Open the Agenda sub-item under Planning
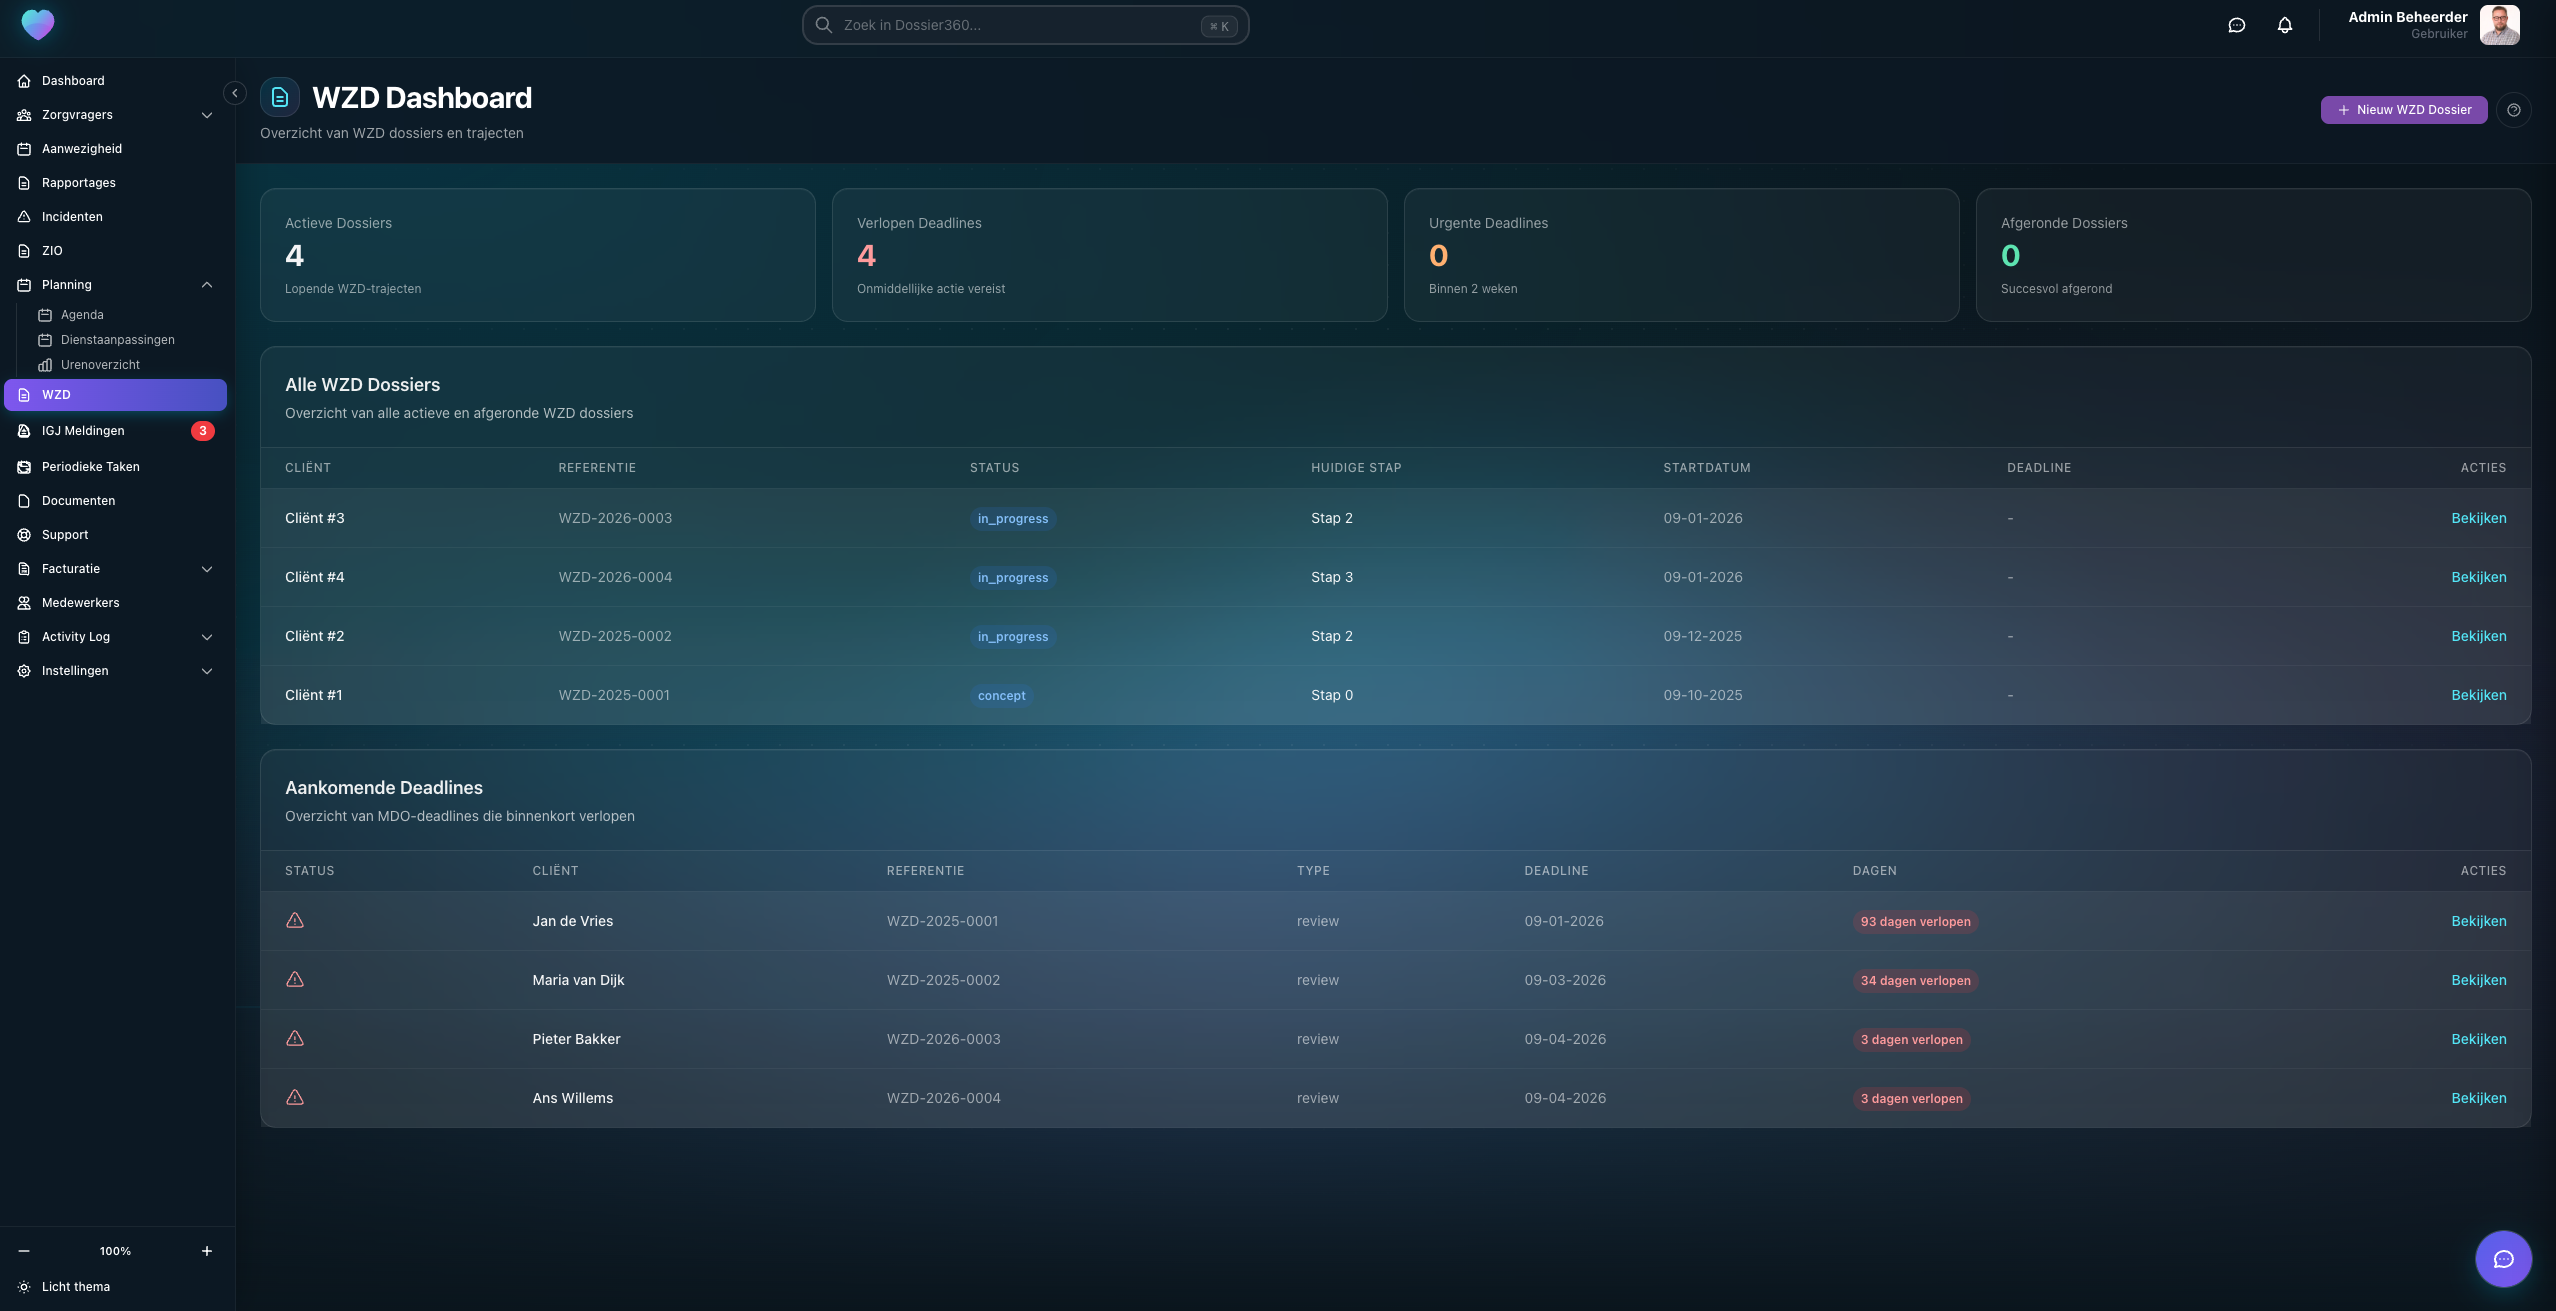The image size is (2556, 1311). pos(84,314)
